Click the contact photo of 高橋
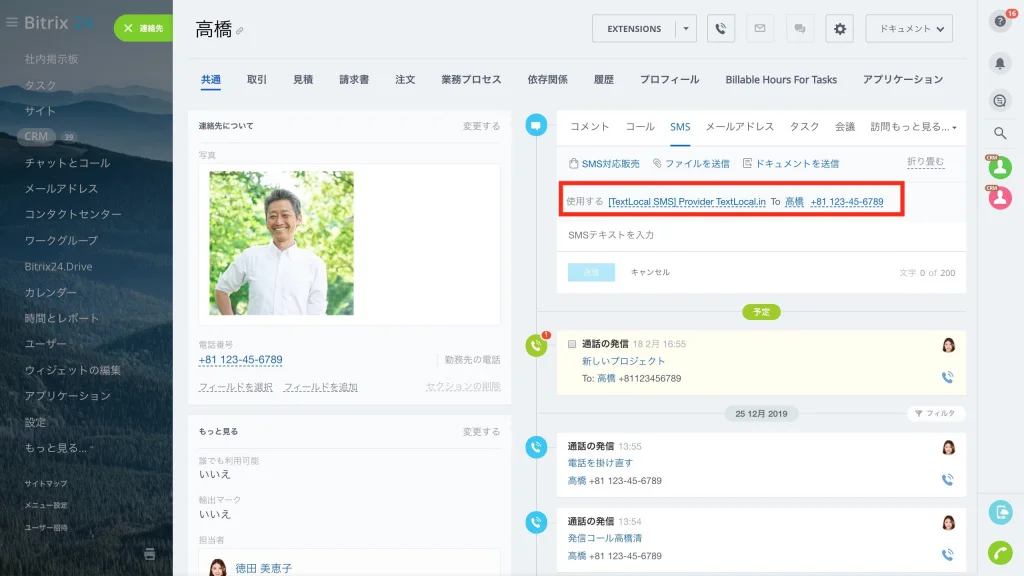The width and height of the screenshot is (1024, 576). pyautogui.click(x=281, y=243)
